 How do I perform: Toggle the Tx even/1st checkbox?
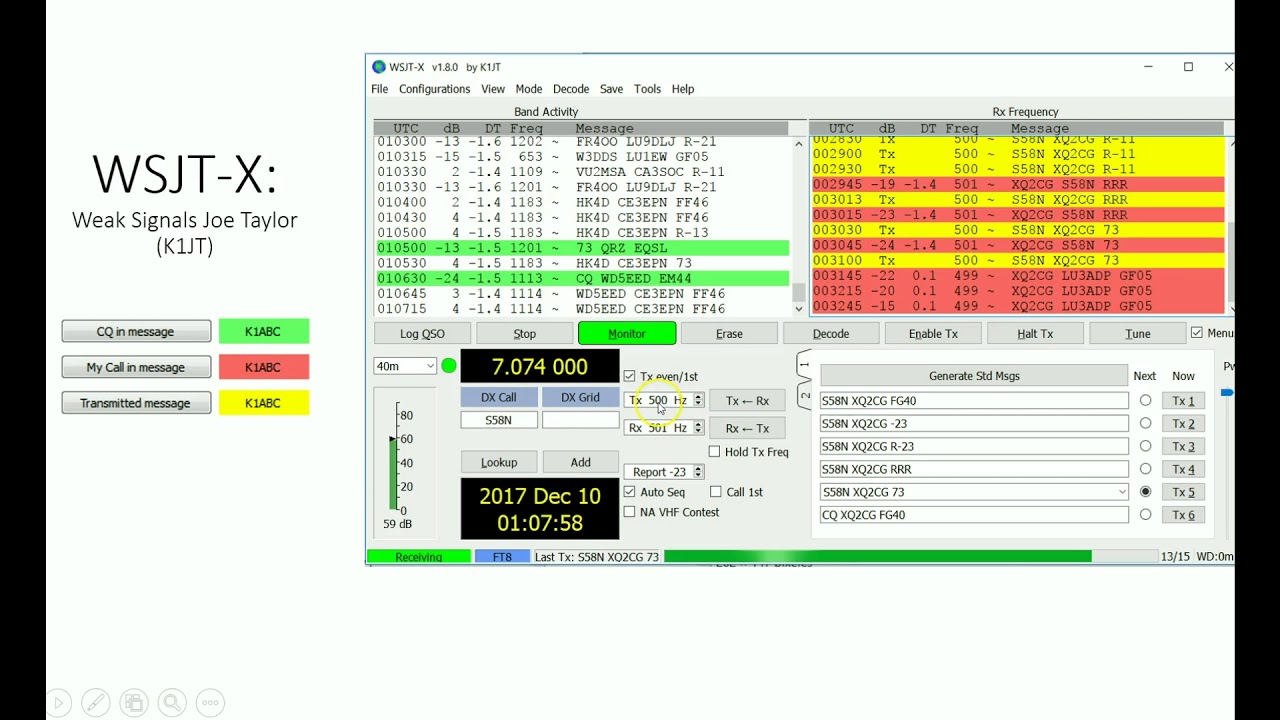[629, 376]
